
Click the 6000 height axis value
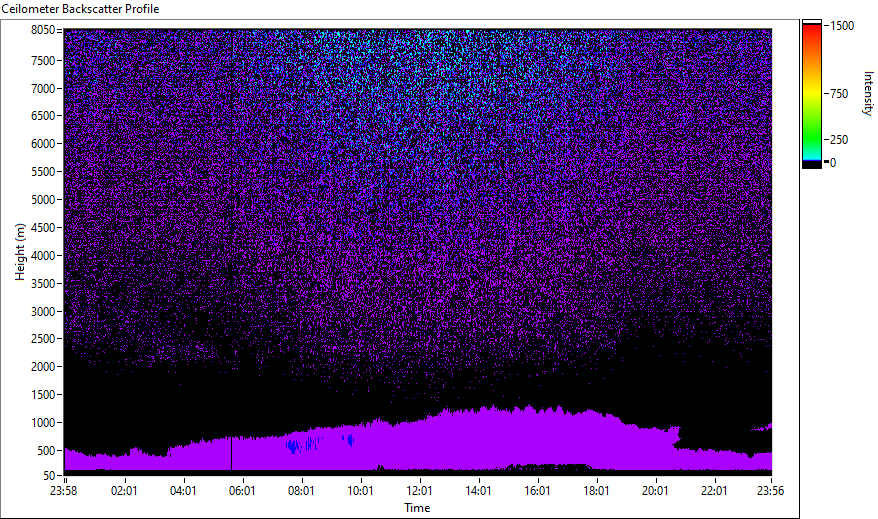pos(43,144)
